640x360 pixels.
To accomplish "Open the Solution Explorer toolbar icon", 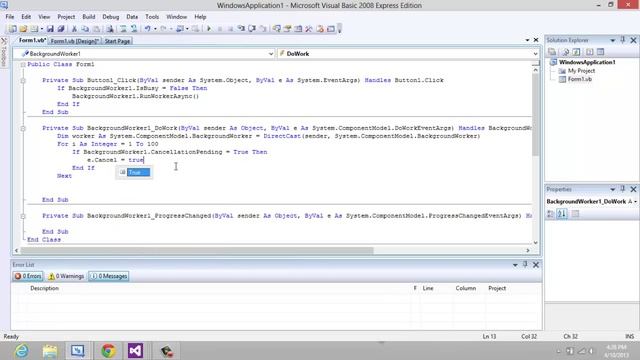I will (276, 29).
